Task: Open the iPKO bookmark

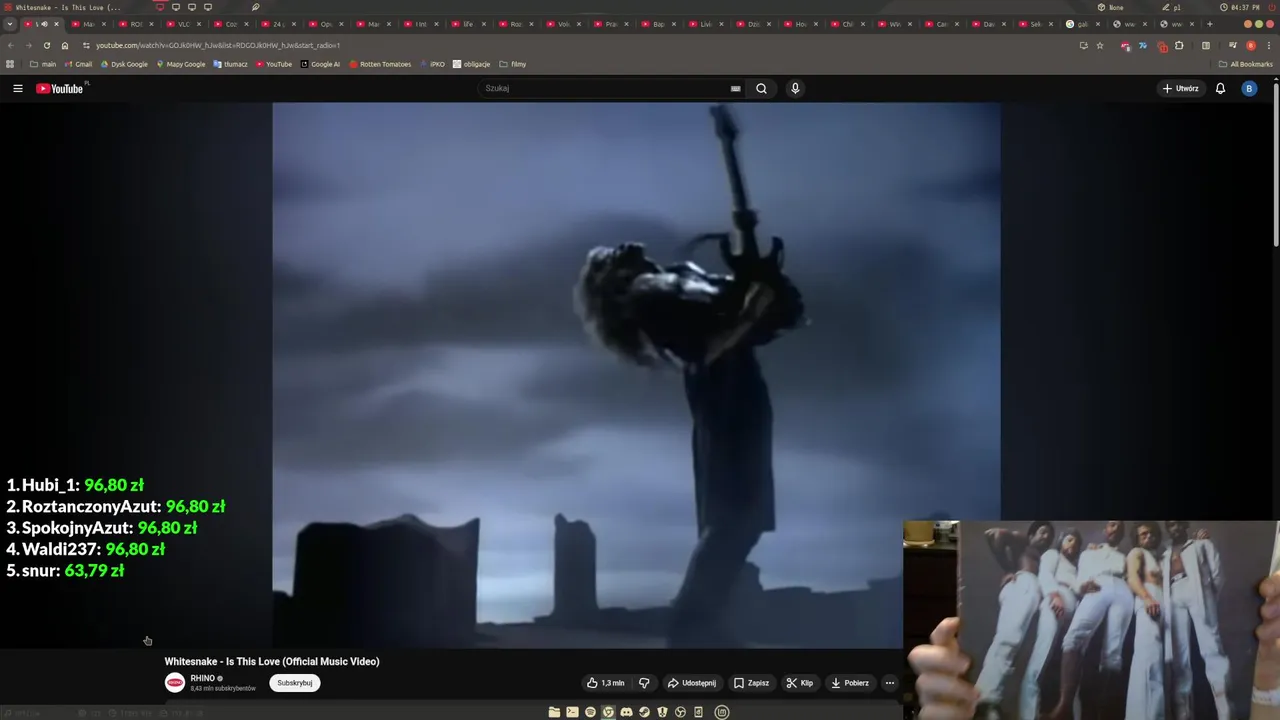Action: pos(432,64)
